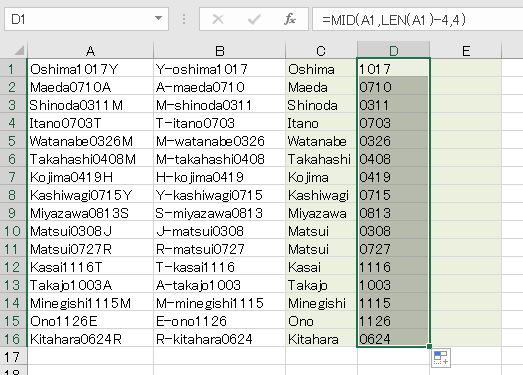
Task: Confirm formula with checkmark icon
Action: (x=254, y=19)
